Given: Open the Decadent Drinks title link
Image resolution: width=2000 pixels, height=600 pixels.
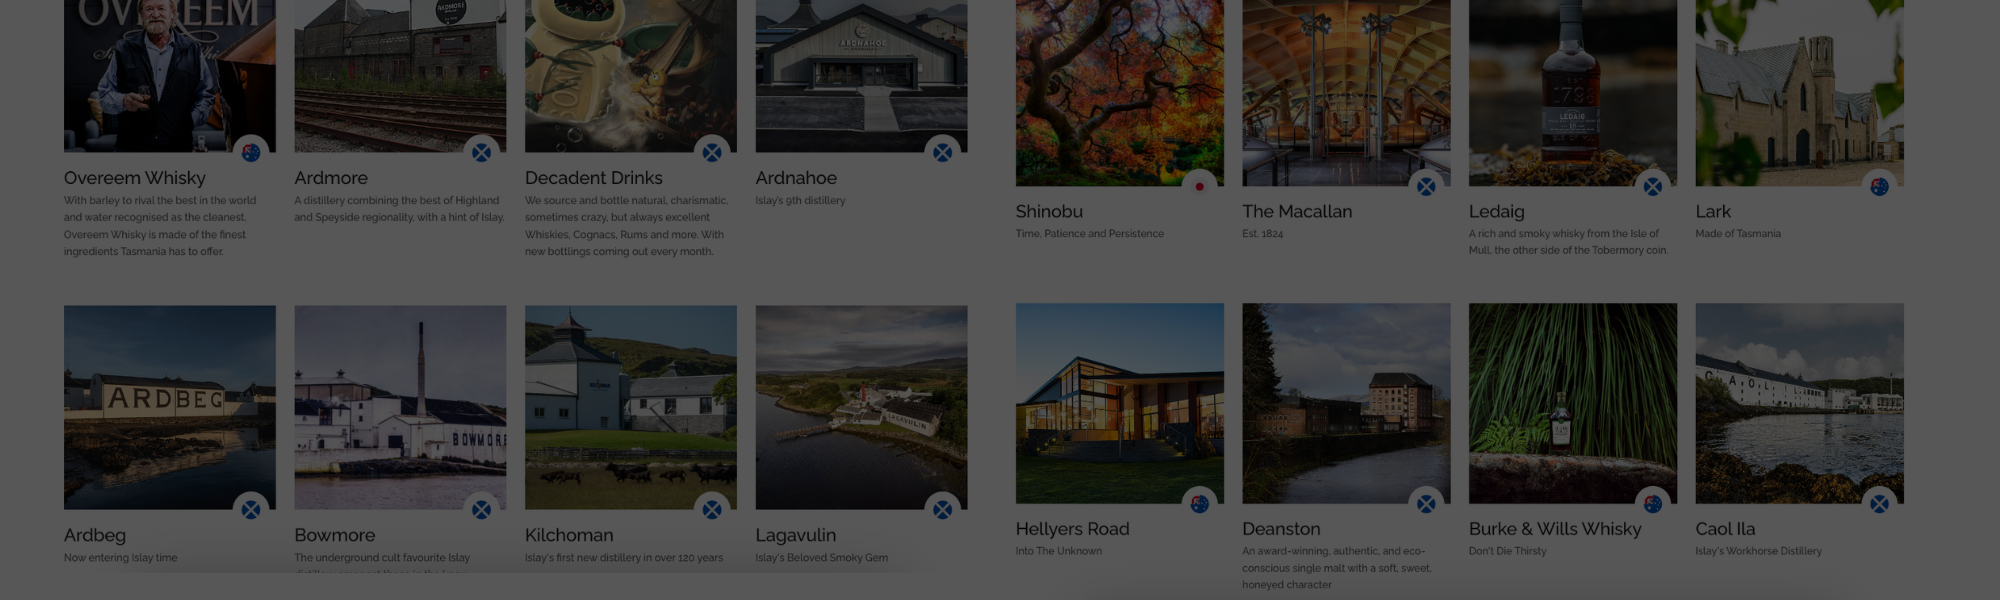Looking at the screenshot, I should [x=594, y=178].
